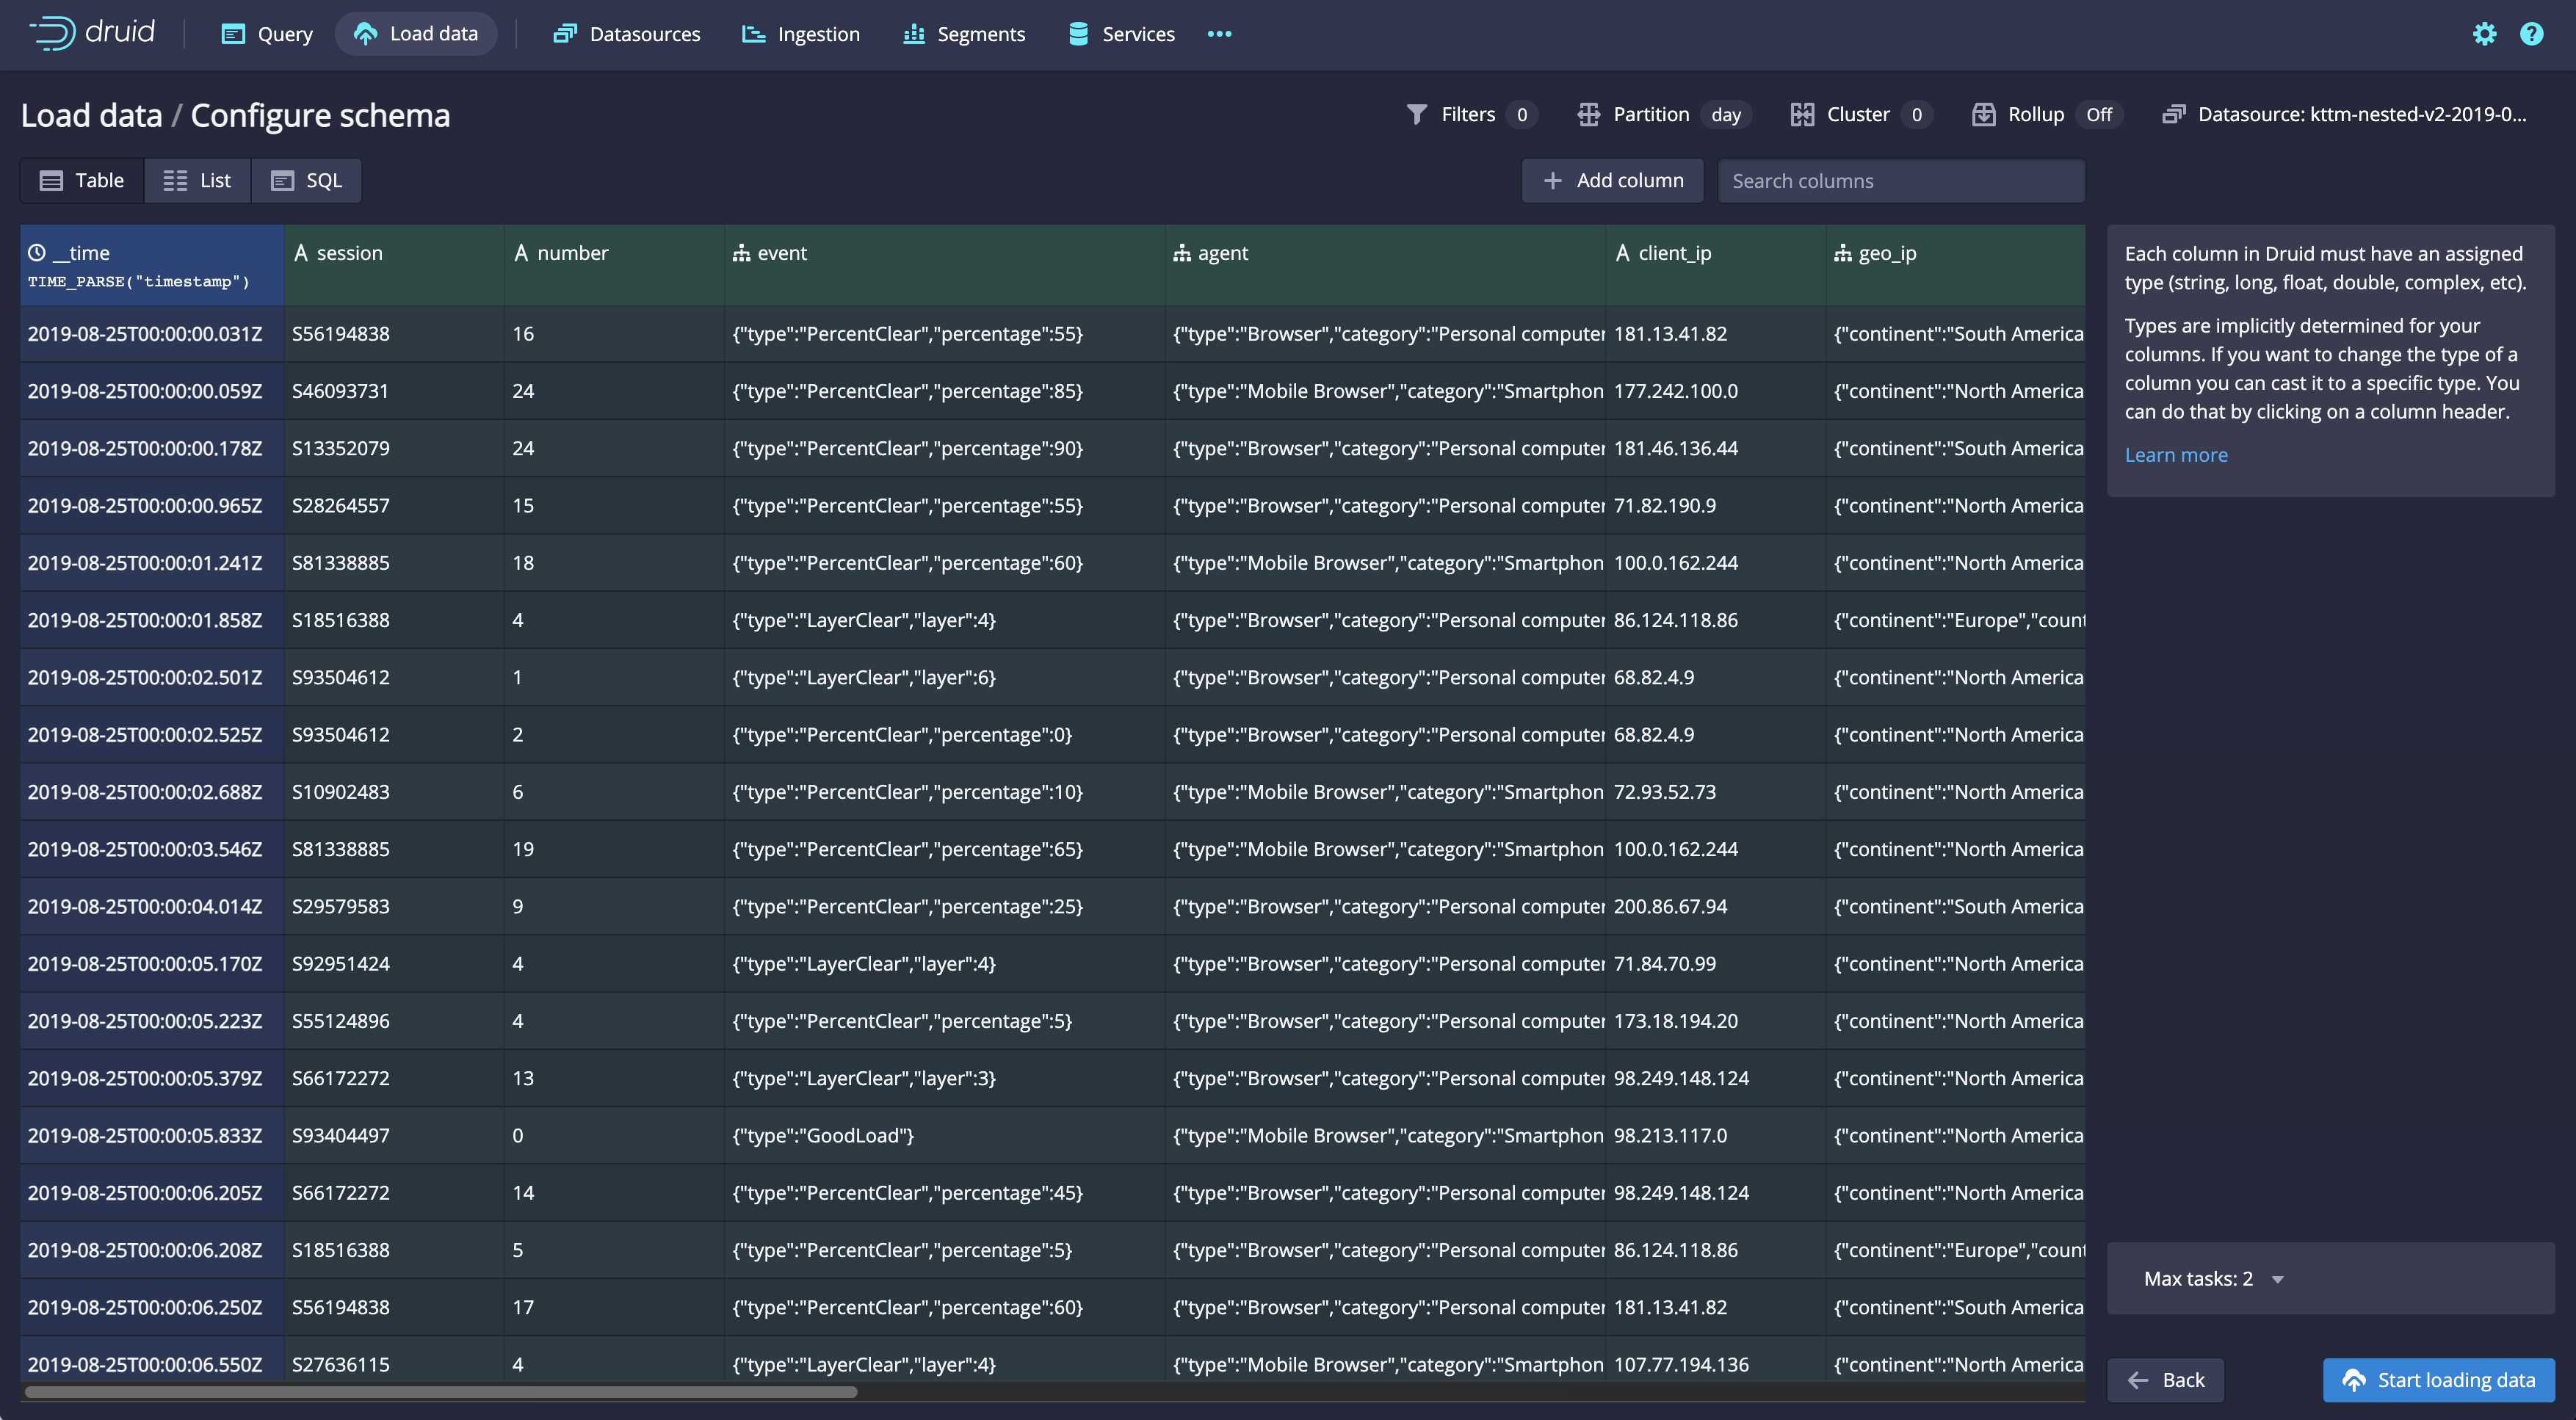Click the Druid logo icon
Viewport: 2576px width, 1420px height.
click(x=52, y=33)
